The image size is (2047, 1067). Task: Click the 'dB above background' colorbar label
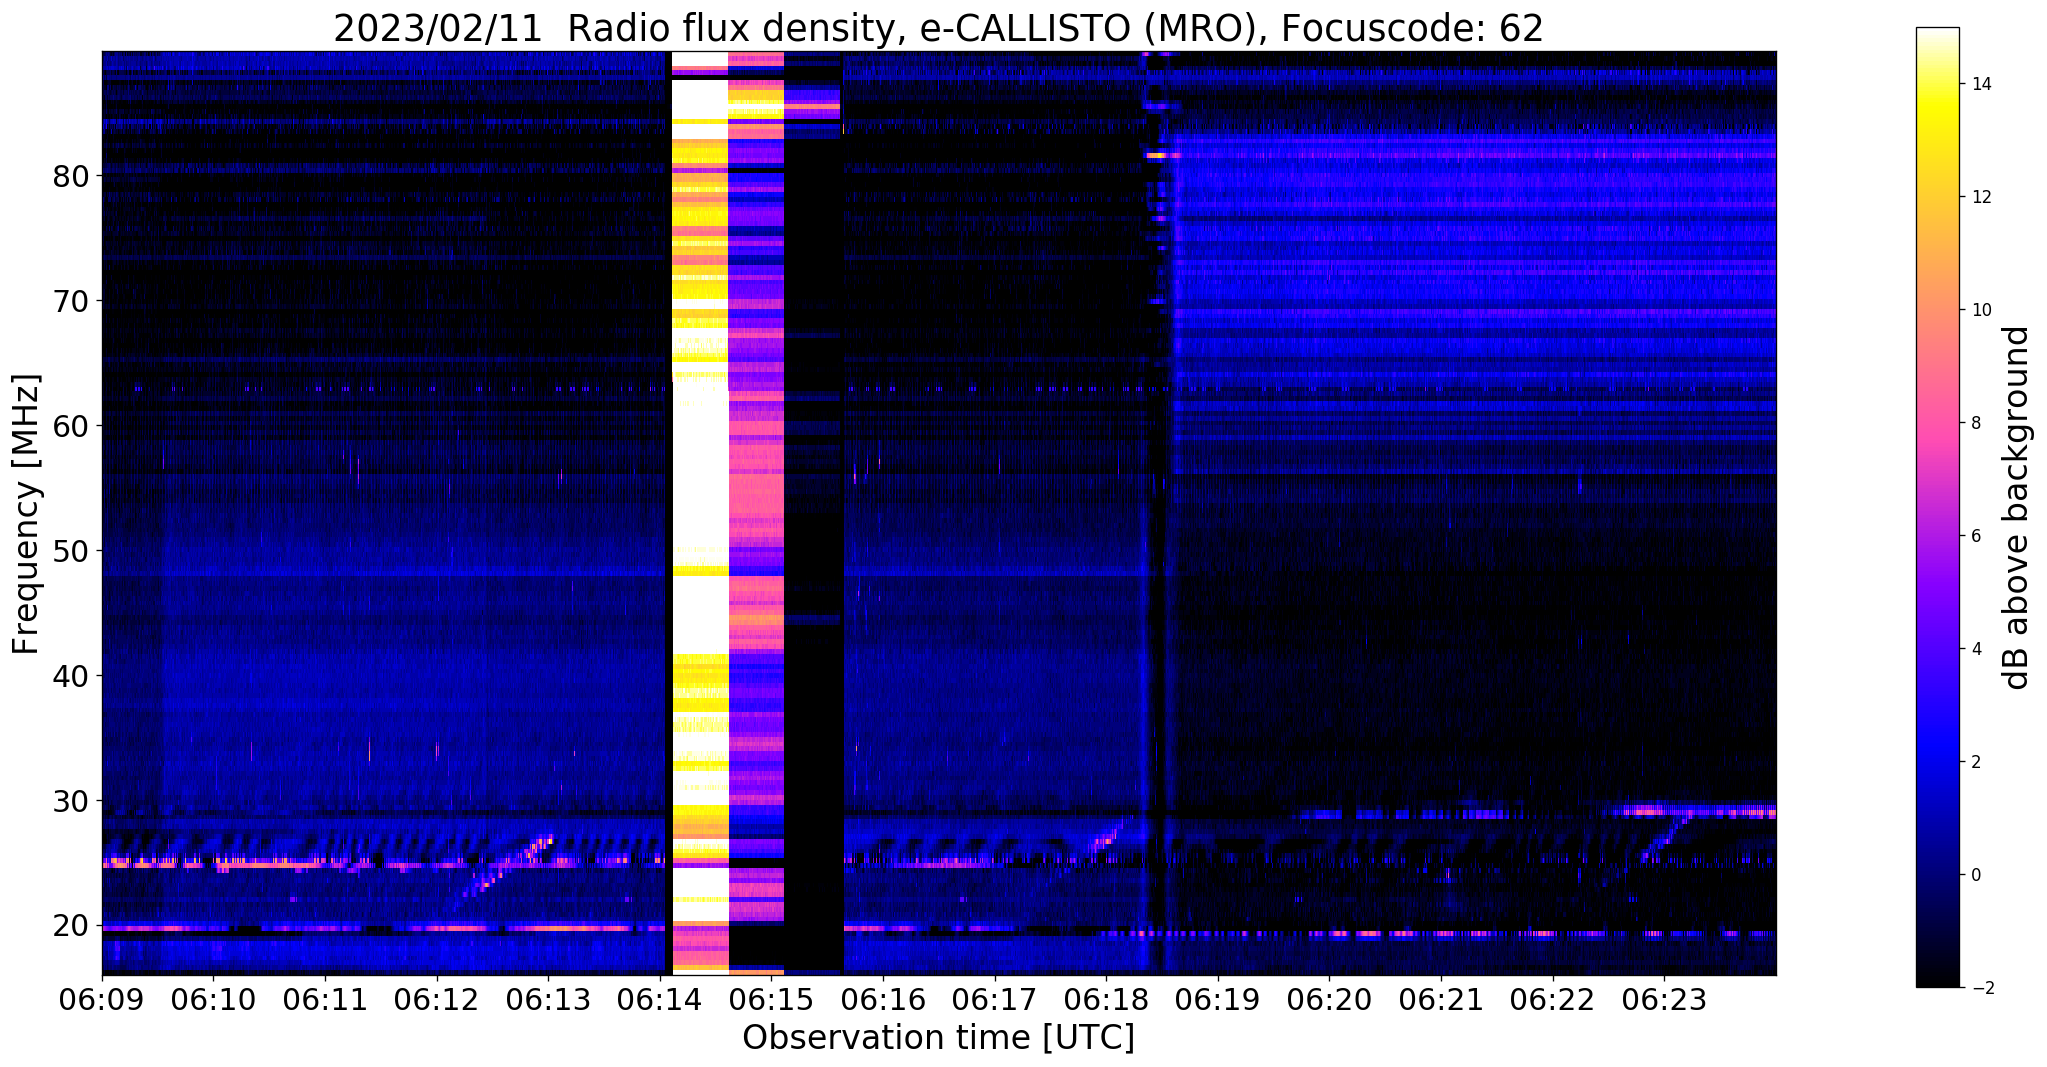[2017, 507]
